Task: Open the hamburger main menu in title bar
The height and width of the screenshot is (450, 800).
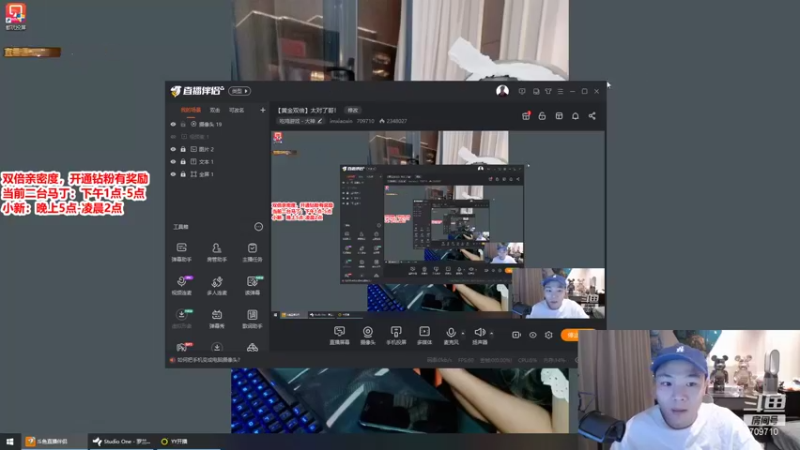Action: tap(560, 91)
